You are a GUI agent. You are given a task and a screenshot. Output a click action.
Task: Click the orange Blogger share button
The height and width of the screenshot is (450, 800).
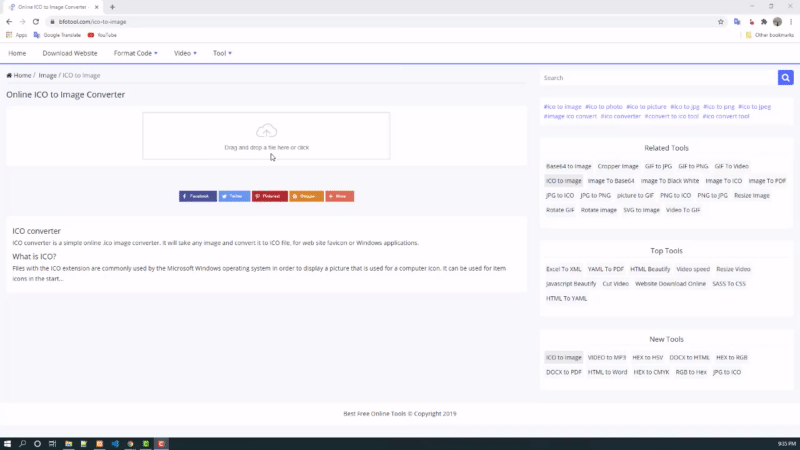pyautogui.click(x=306, y=196)
